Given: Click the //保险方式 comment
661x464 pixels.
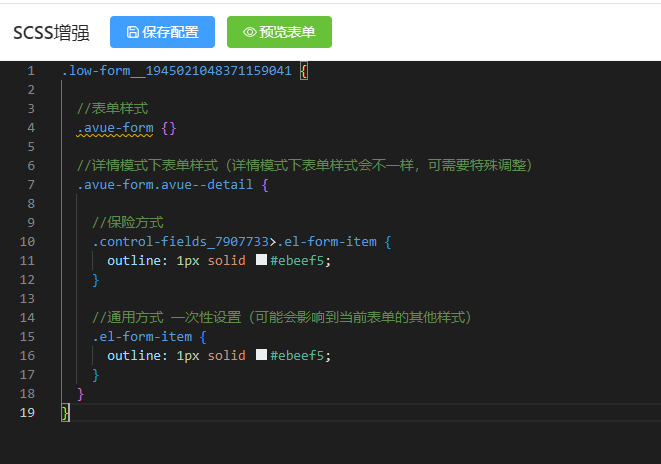Looking at the screenshot, I should click(128, 222).
